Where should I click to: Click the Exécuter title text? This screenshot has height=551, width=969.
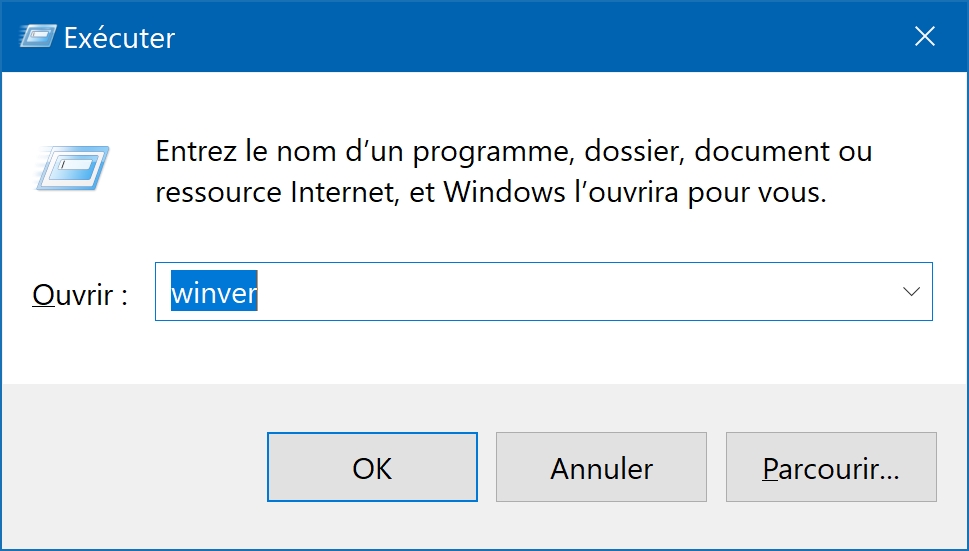[x=119, y=38]
